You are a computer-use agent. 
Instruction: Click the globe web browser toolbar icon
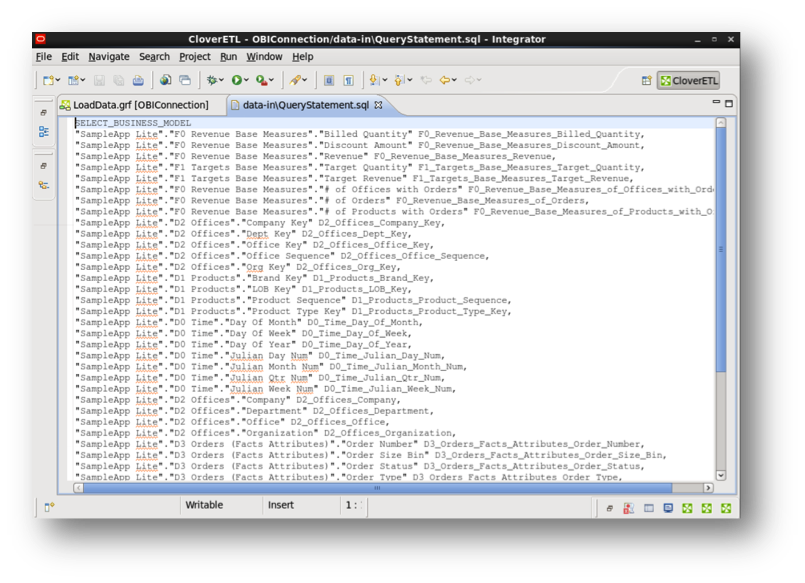coord(165,80)
